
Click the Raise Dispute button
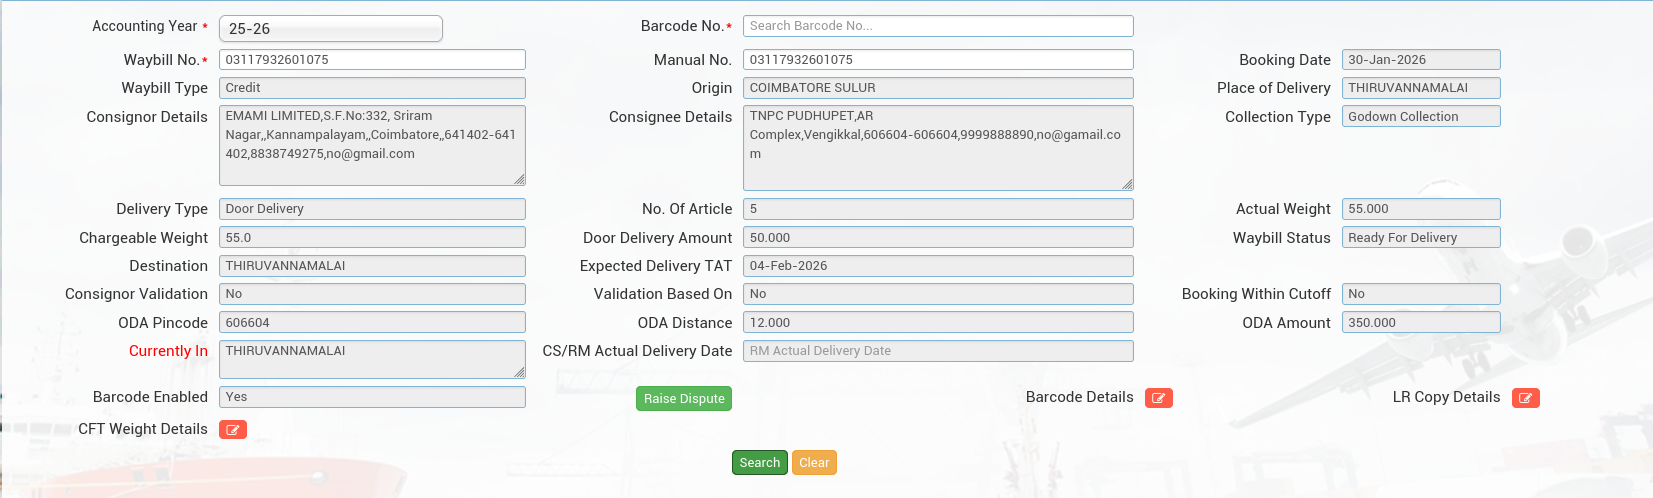pyautogui.click(x=684, y=399)
